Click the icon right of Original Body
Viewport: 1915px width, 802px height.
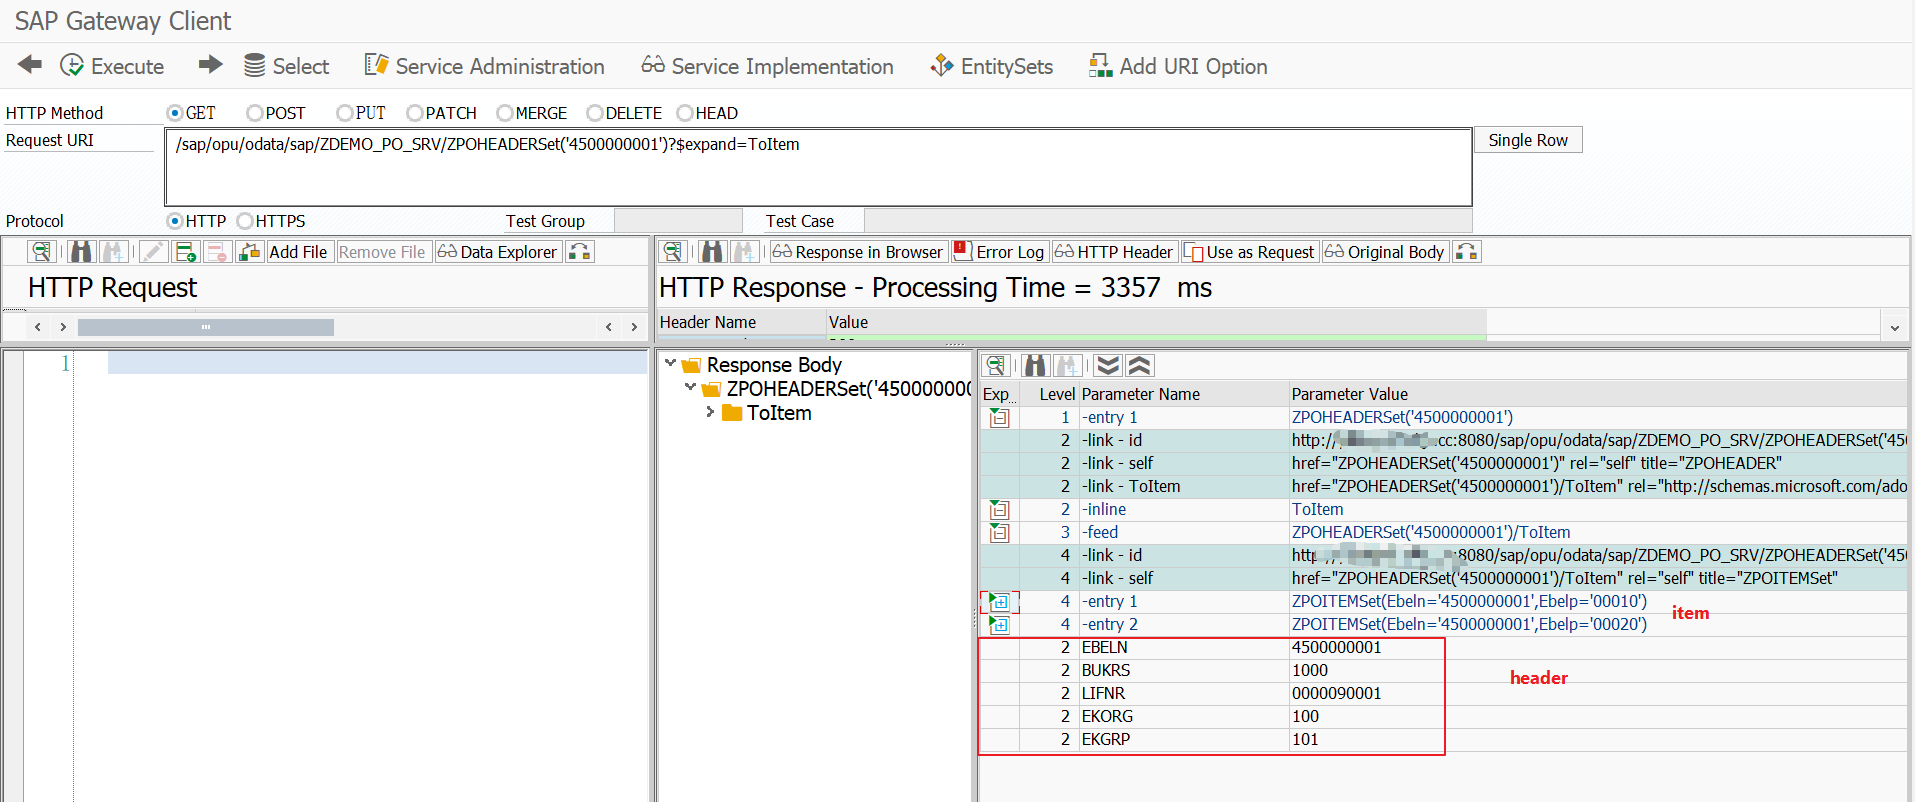point(1467,252)
